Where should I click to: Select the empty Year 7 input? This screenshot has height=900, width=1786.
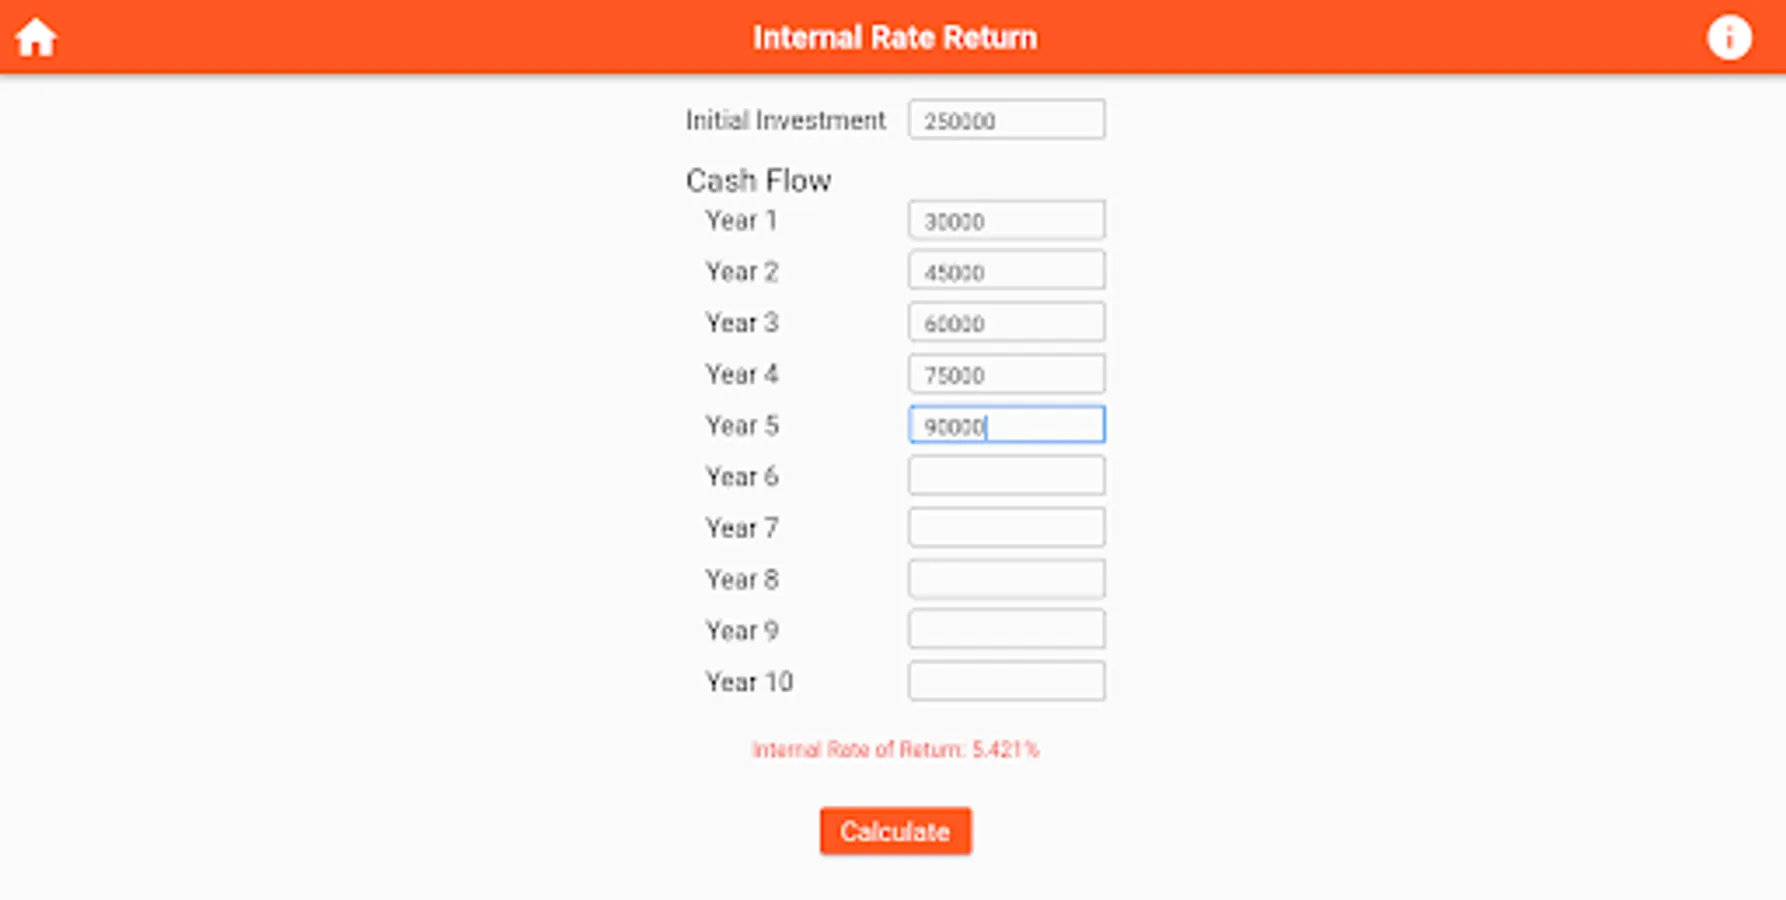tap(1006, 528)
